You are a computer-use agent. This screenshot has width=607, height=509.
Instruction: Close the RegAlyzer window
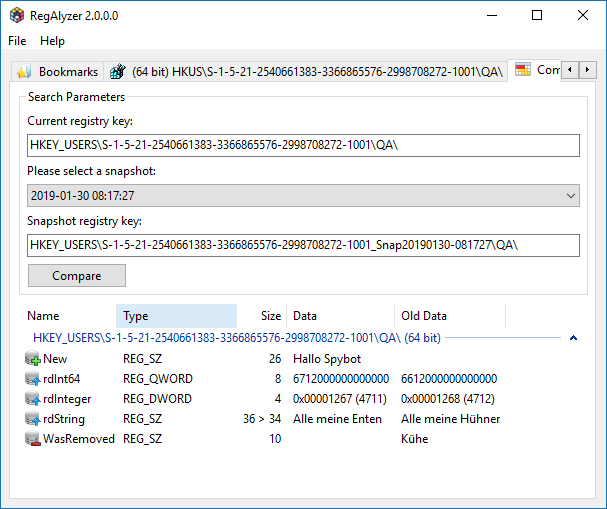click(x=583, y=15)
